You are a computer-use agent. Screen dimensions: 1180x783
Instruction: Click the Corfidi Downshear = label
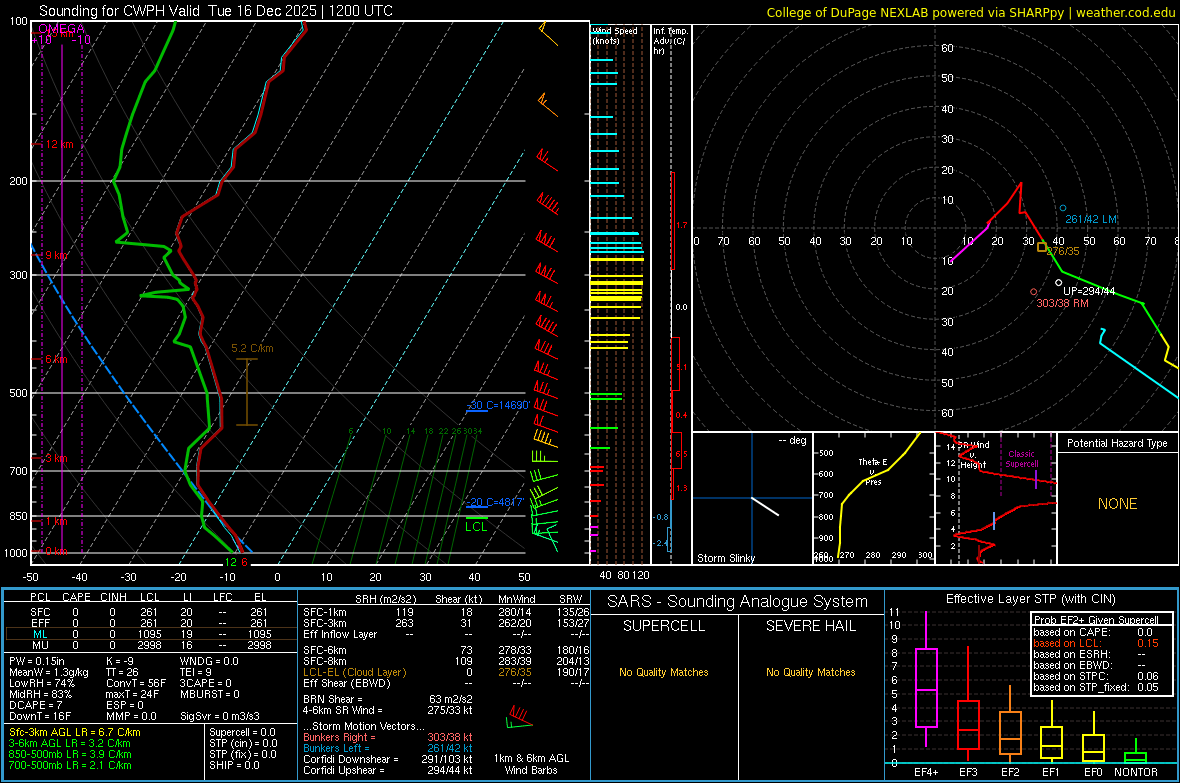(x=351, y=759)
